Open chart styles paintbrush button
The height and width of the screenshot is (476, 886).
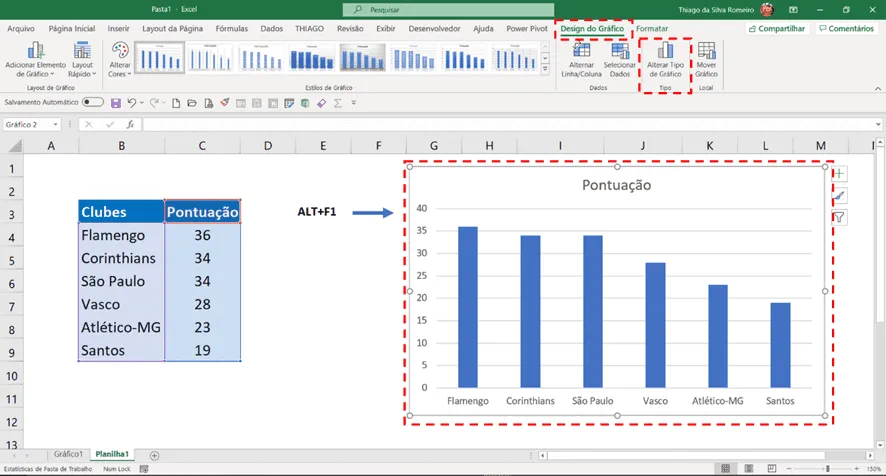839,196
